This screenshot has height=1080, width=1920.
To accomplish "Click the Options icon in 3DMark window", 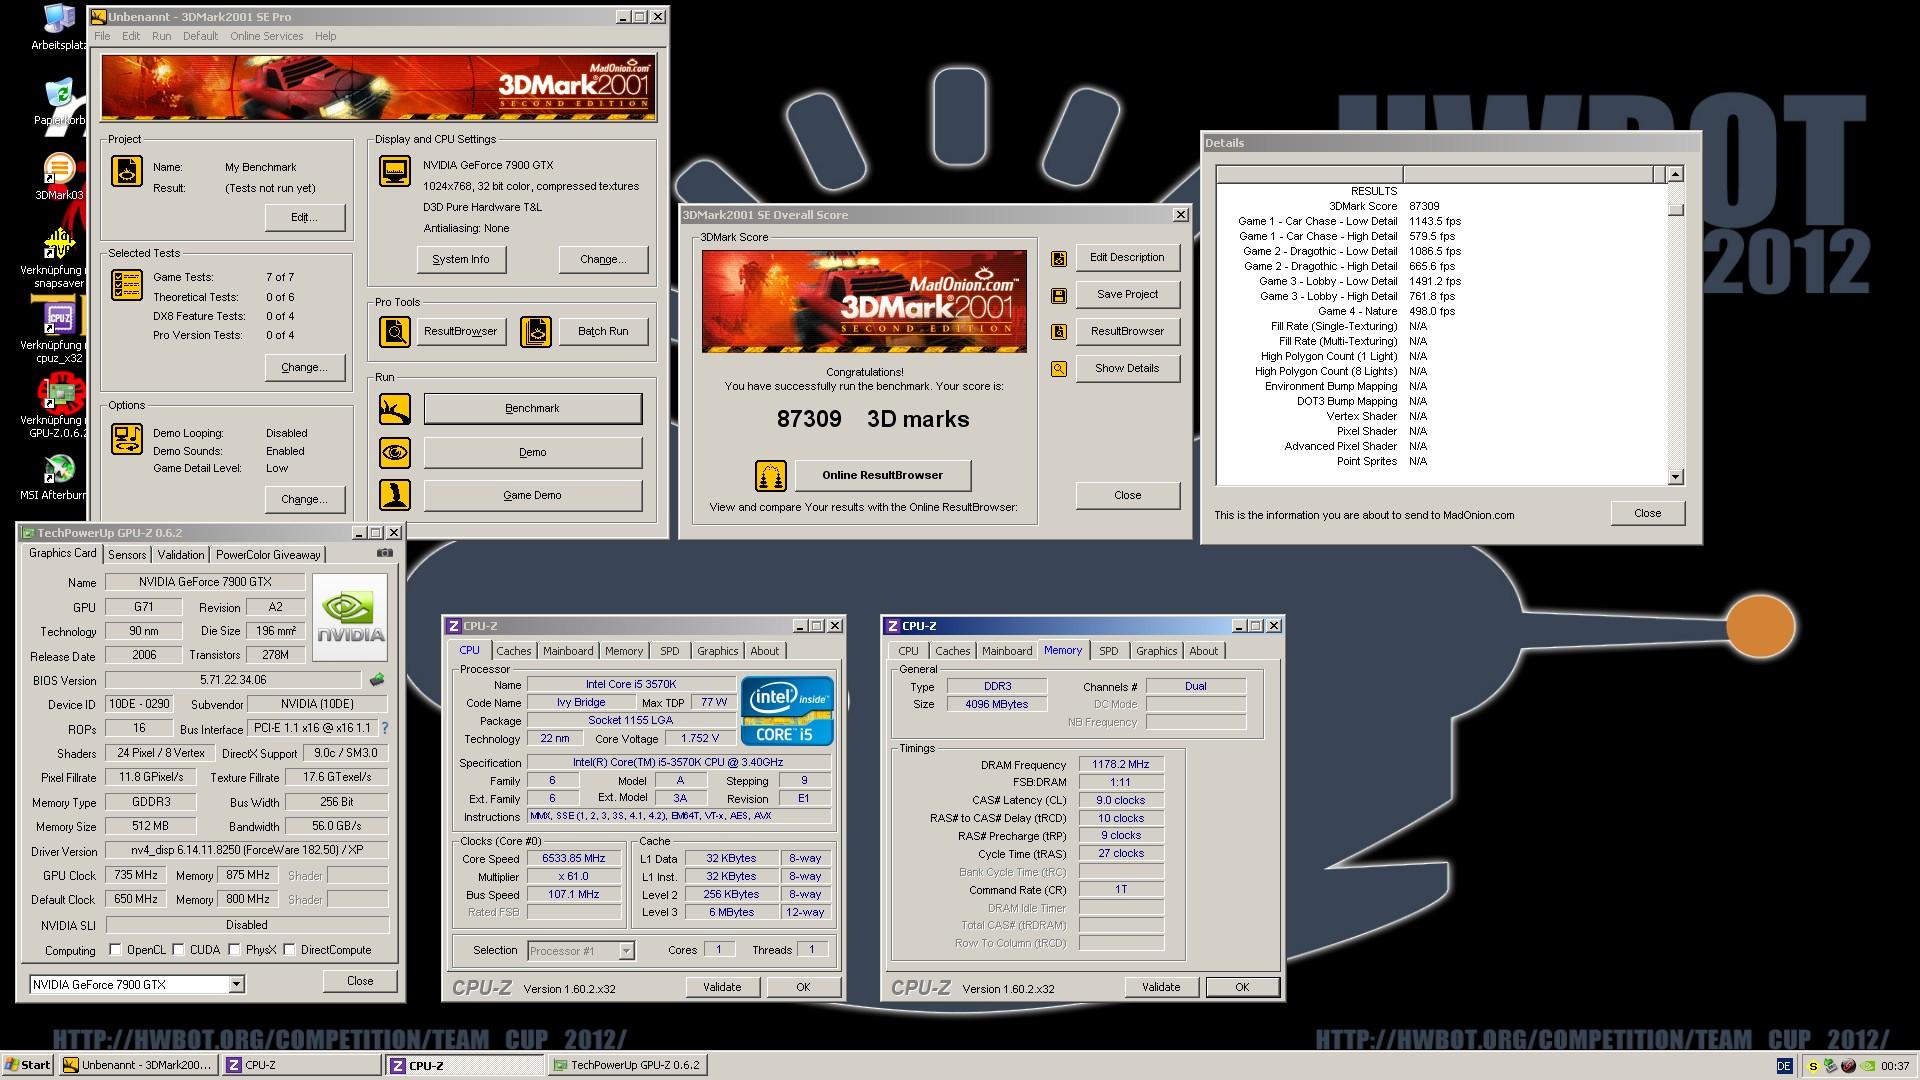I will (127, 438).
